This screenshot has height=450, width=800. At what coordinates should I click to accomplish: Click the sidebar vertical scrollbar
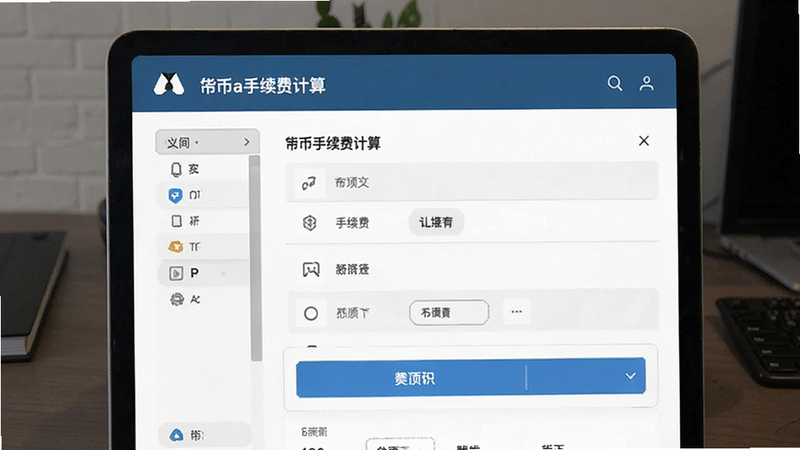(255, 258)
